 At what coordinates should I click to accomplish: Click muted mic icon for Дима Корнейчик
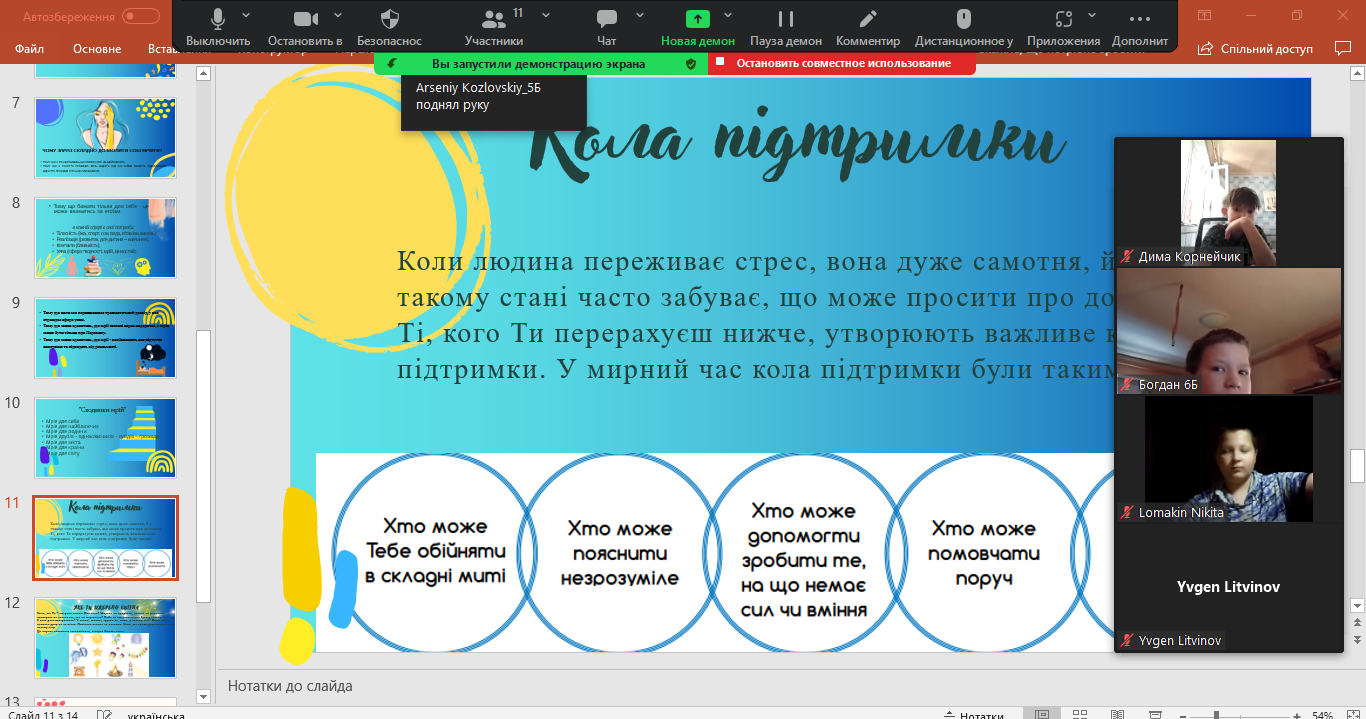(1127, 257)
